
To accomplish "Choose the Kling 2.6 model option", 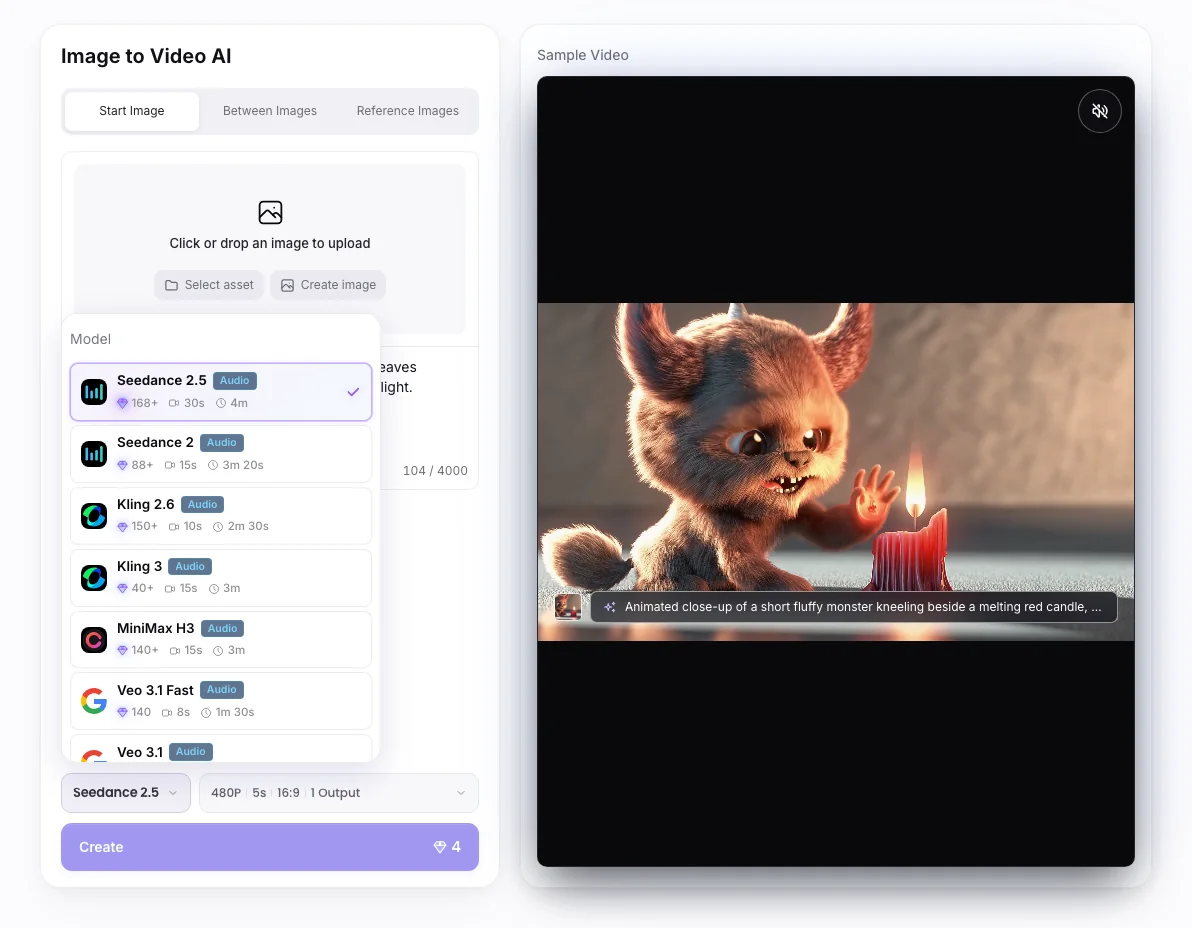I will 220,516.
